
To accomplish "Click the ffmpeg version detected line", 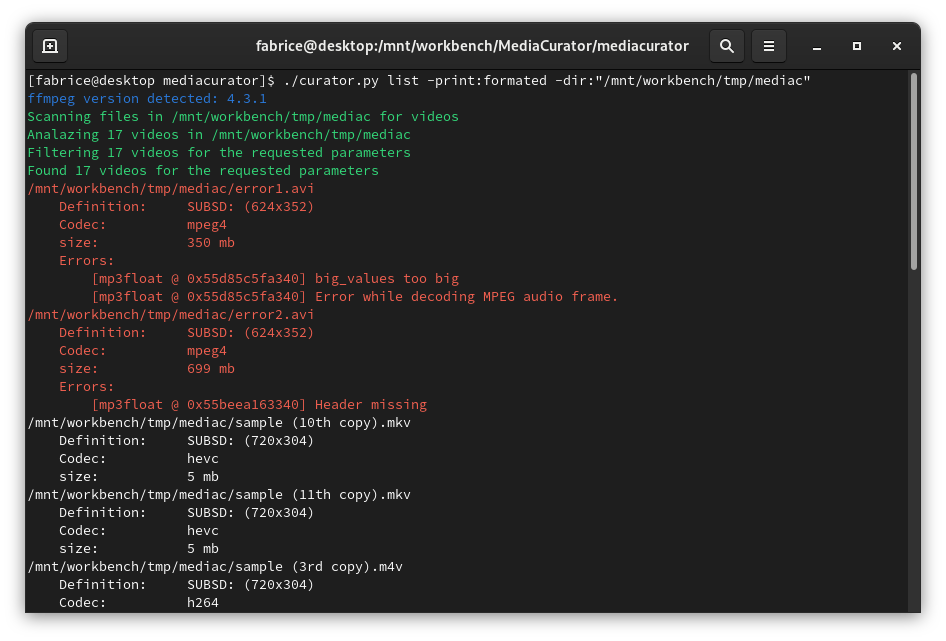I will (x=147, y=99).
